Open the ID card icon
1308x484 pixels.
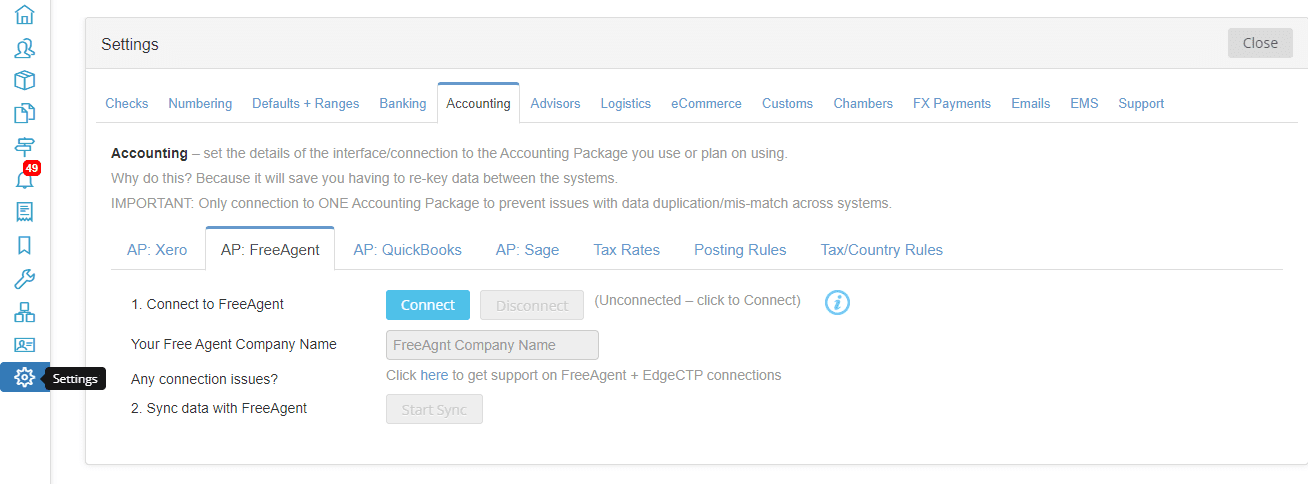pos(24,344)
